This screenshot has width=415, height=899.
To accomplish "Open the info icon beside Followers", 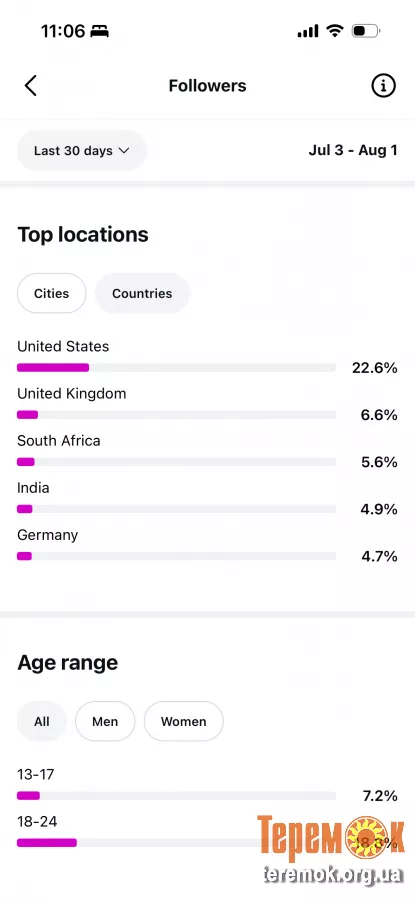I will tap(383, 86).
